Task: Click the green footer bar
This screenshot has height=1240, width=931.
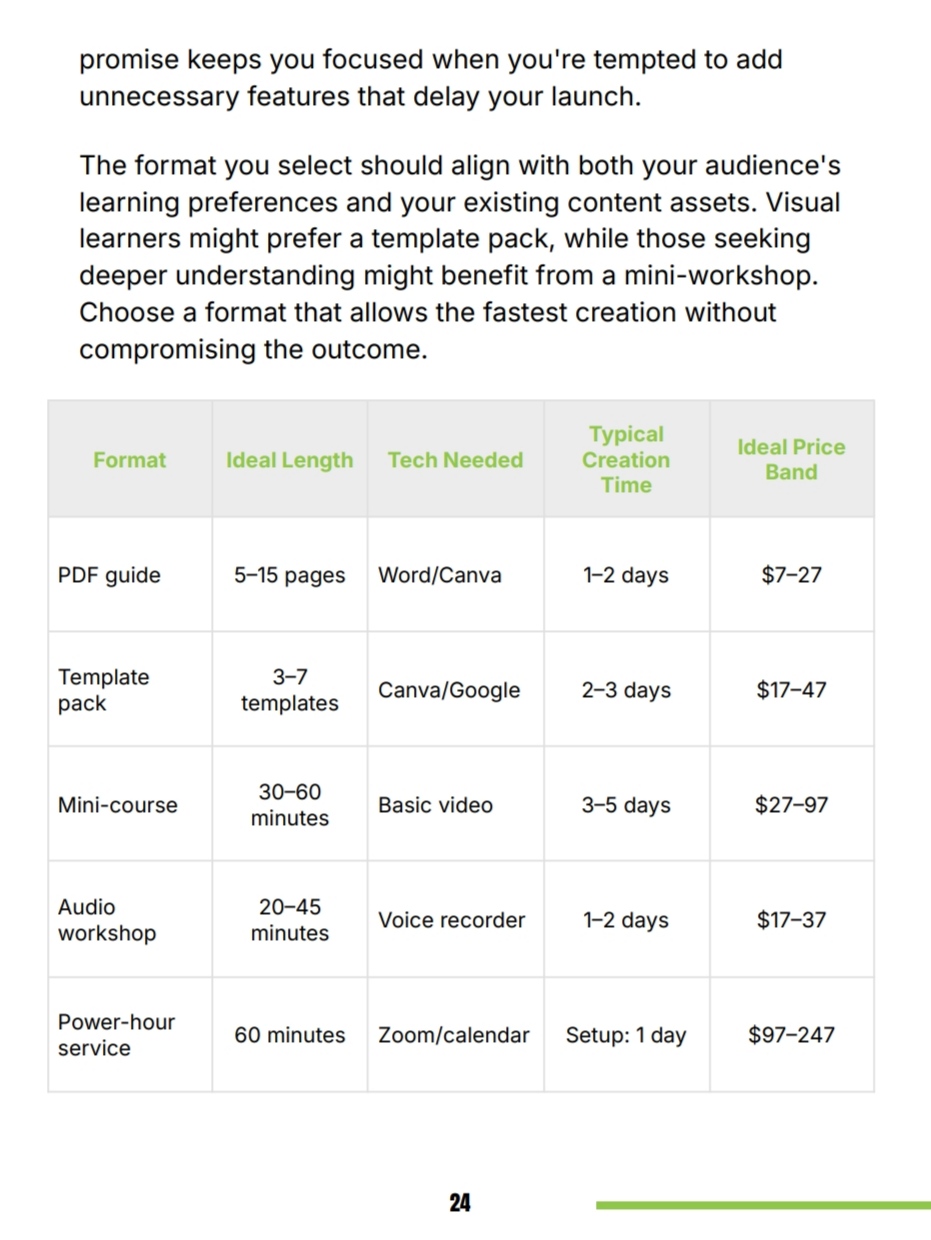Action: (763, 1205)
